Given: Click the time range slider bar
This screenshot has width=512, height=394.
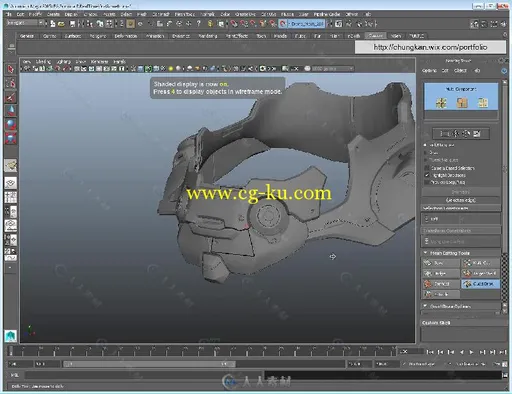Looking at the screenshot, I should (x=149, y=364).
